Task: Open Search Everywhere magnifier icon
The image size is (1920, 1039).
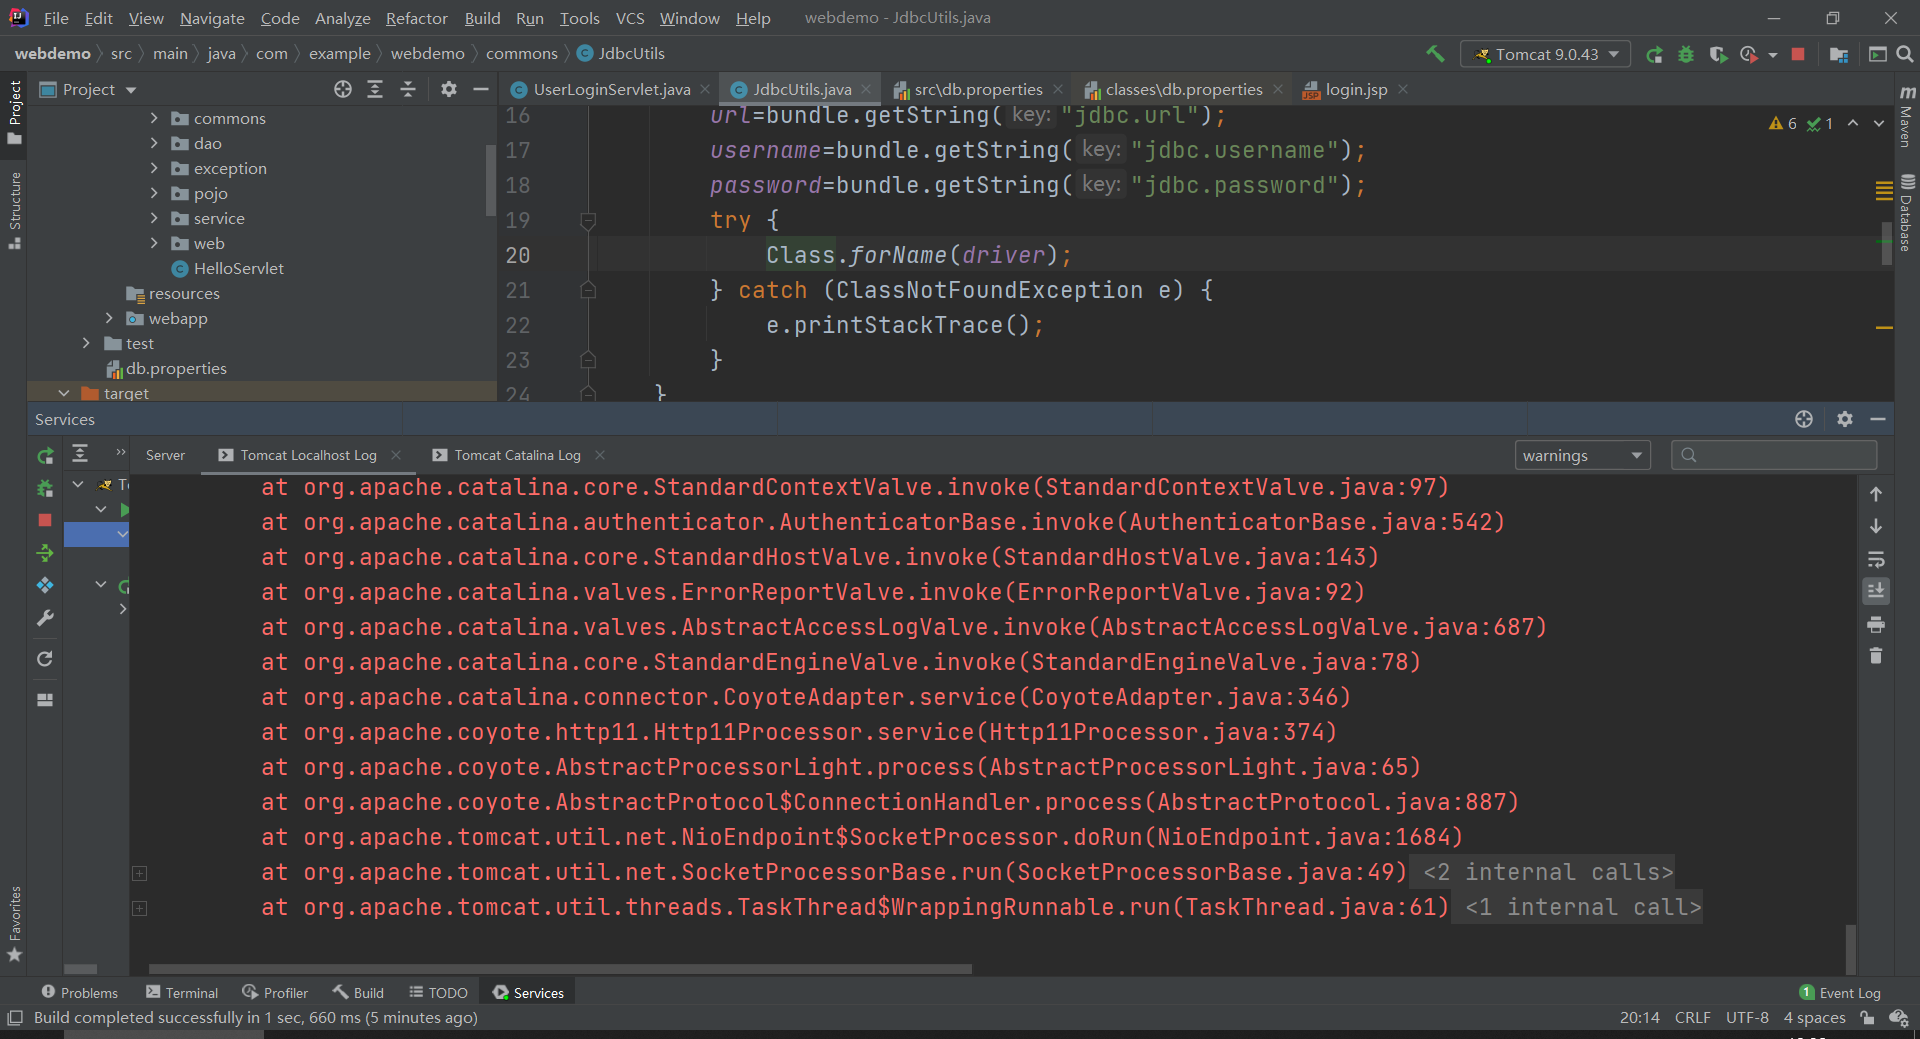Action: 1905,54
